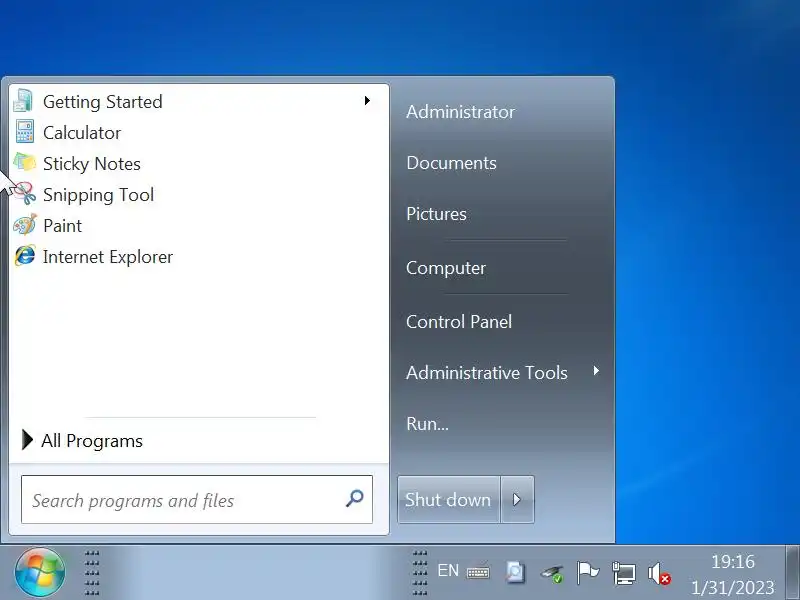Start Paint from the program list
Screen dimensions: 800x600
pyautogui.click(x=199, y=226)
